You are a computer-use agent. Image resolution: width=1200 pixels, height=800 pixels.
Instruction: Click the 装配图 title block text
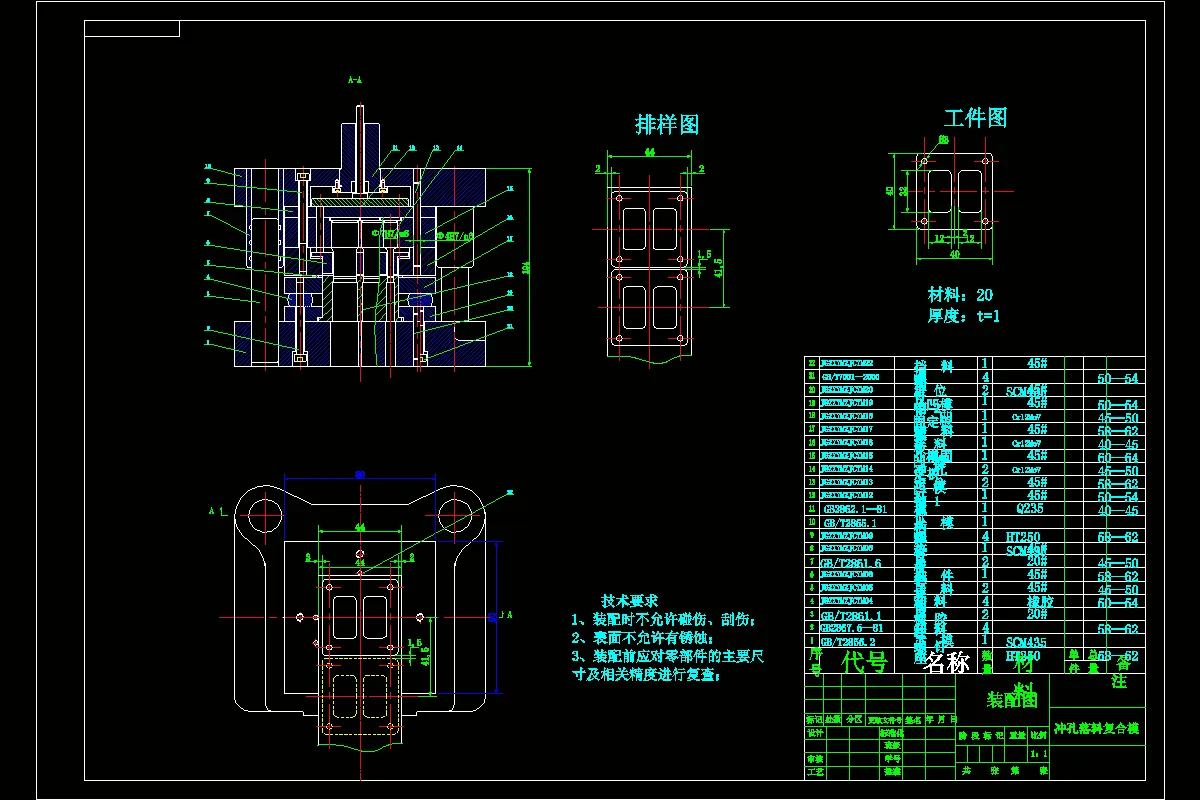click(1012, 699)
